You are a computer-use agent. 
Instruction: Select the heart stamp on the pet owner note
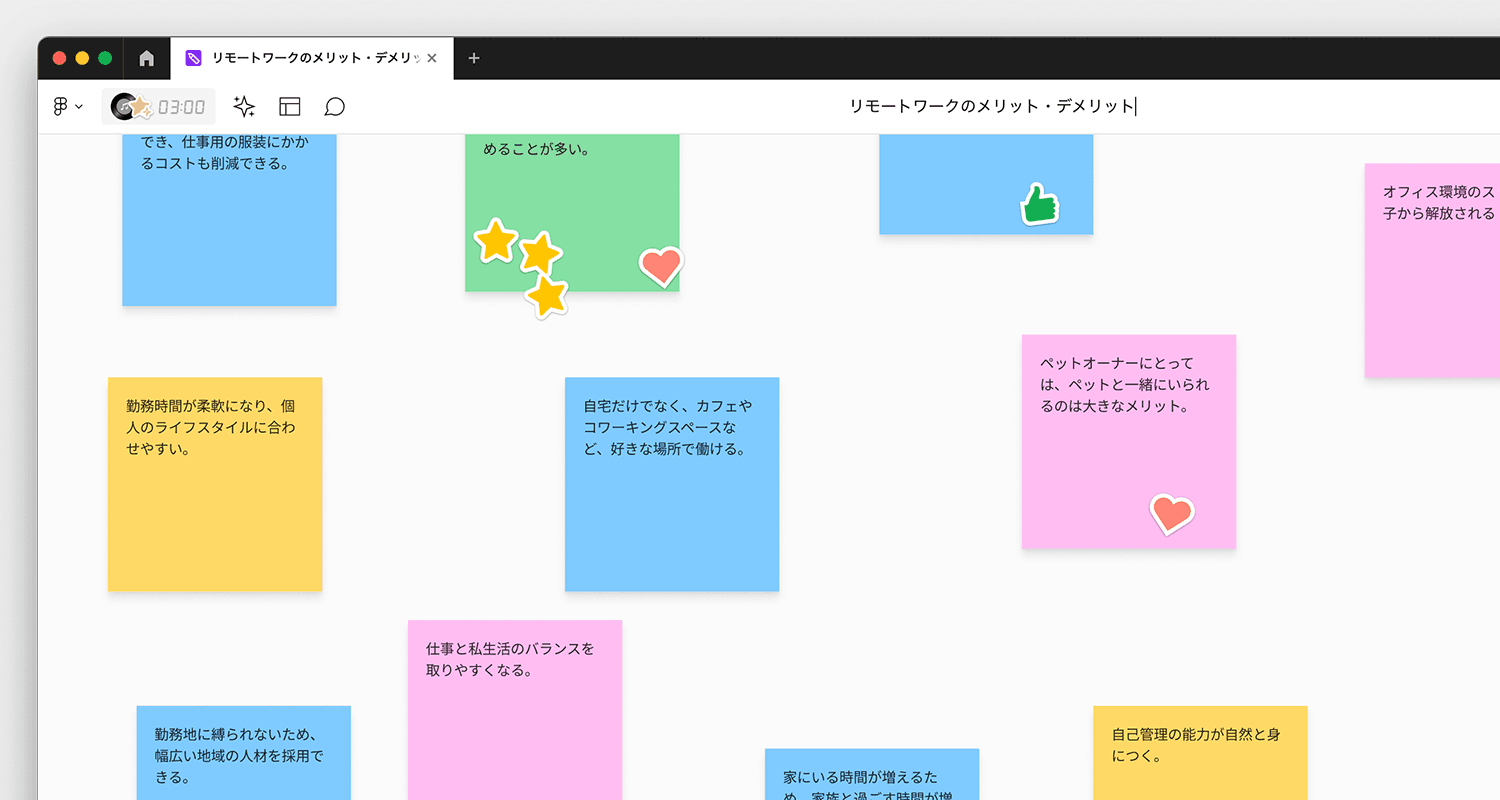[x=1171, y=514]
